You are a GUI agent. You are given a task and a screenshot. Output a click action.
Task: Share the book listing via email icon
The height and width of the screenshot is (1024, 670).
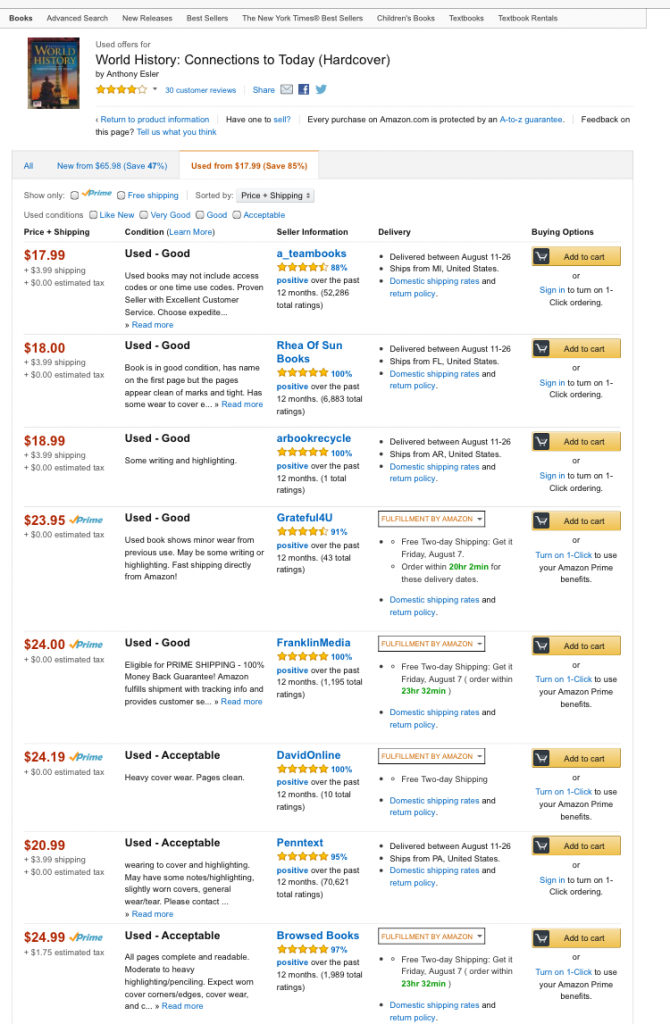[285, 90]
